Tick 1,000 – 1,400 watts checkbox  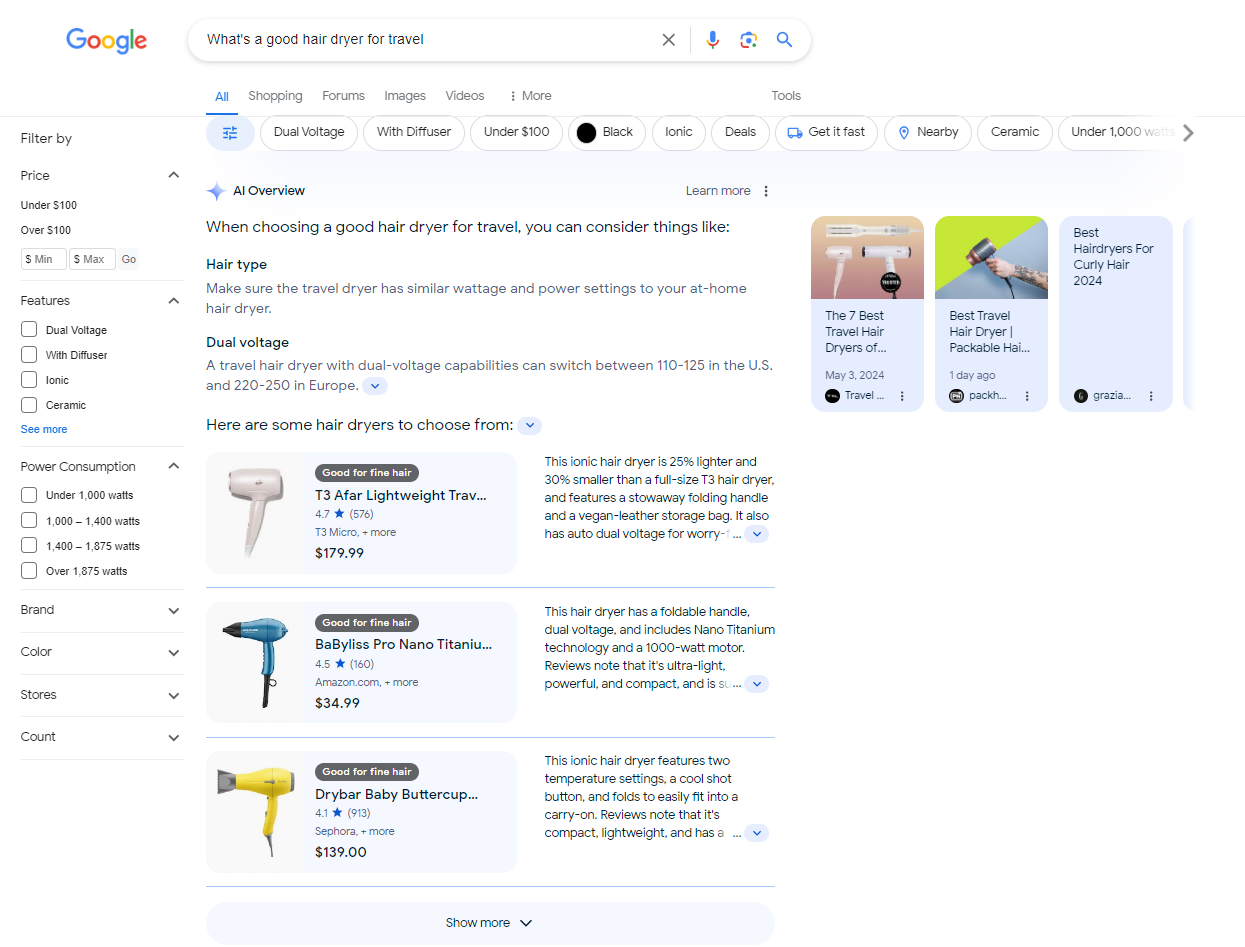pos(29,520)
